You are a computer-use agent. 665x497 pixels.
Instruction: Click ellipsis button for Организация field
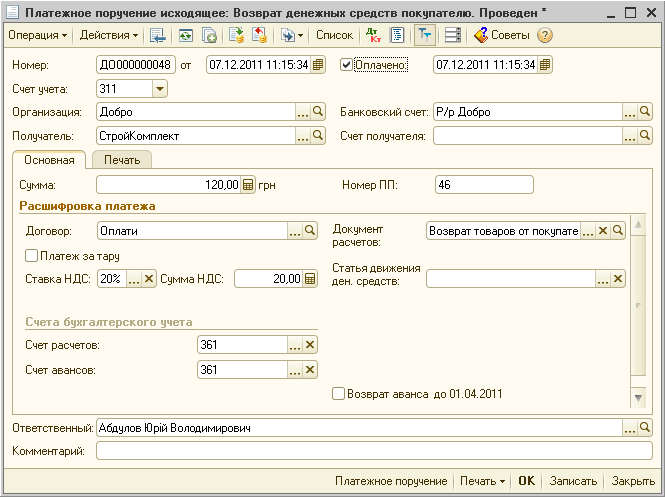(302, 112)
